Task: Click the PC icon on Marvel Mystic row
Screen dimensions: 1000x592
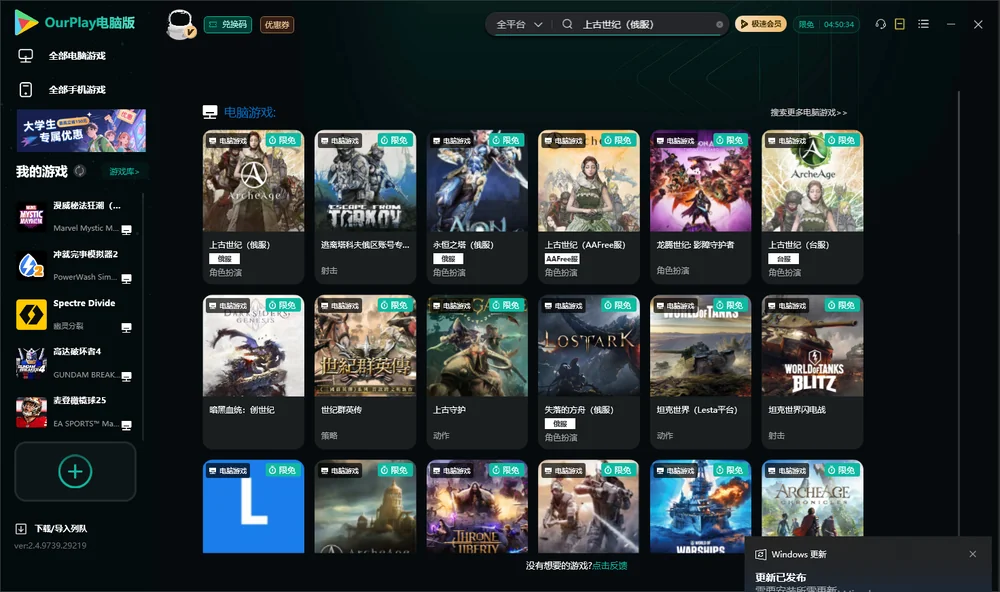Action: pos(126,230)
